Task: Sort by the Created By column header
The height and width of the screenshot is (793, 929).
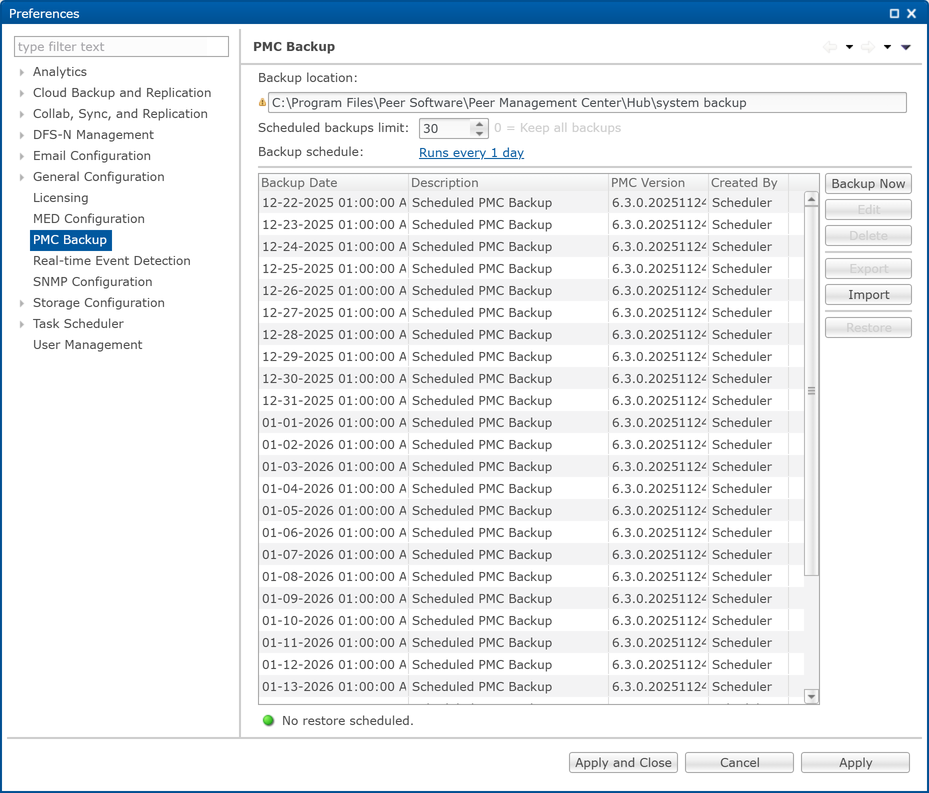Action: point(748,183)
